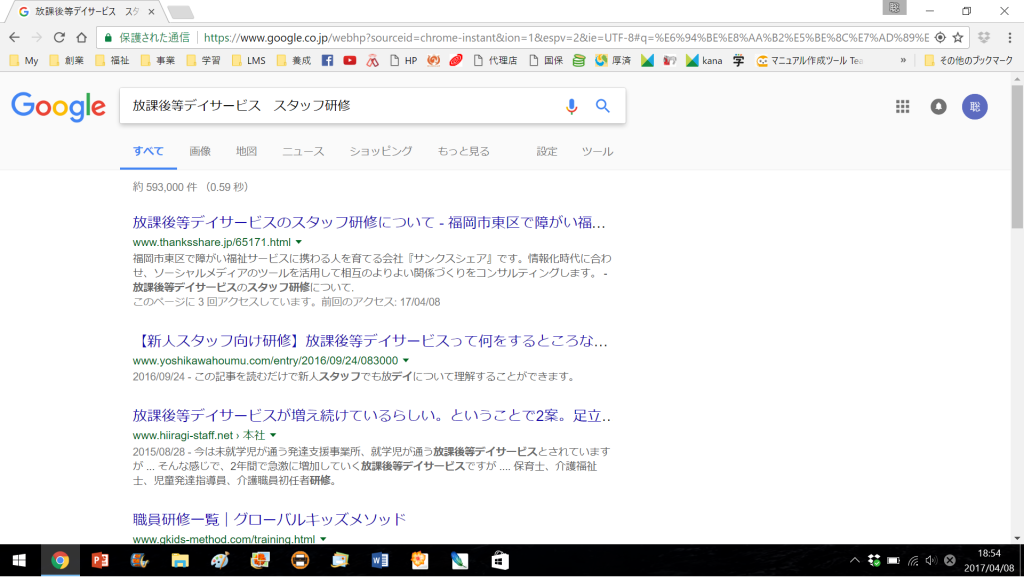
Task: Check battery status in system tray
Action: (x=893, y=561)
